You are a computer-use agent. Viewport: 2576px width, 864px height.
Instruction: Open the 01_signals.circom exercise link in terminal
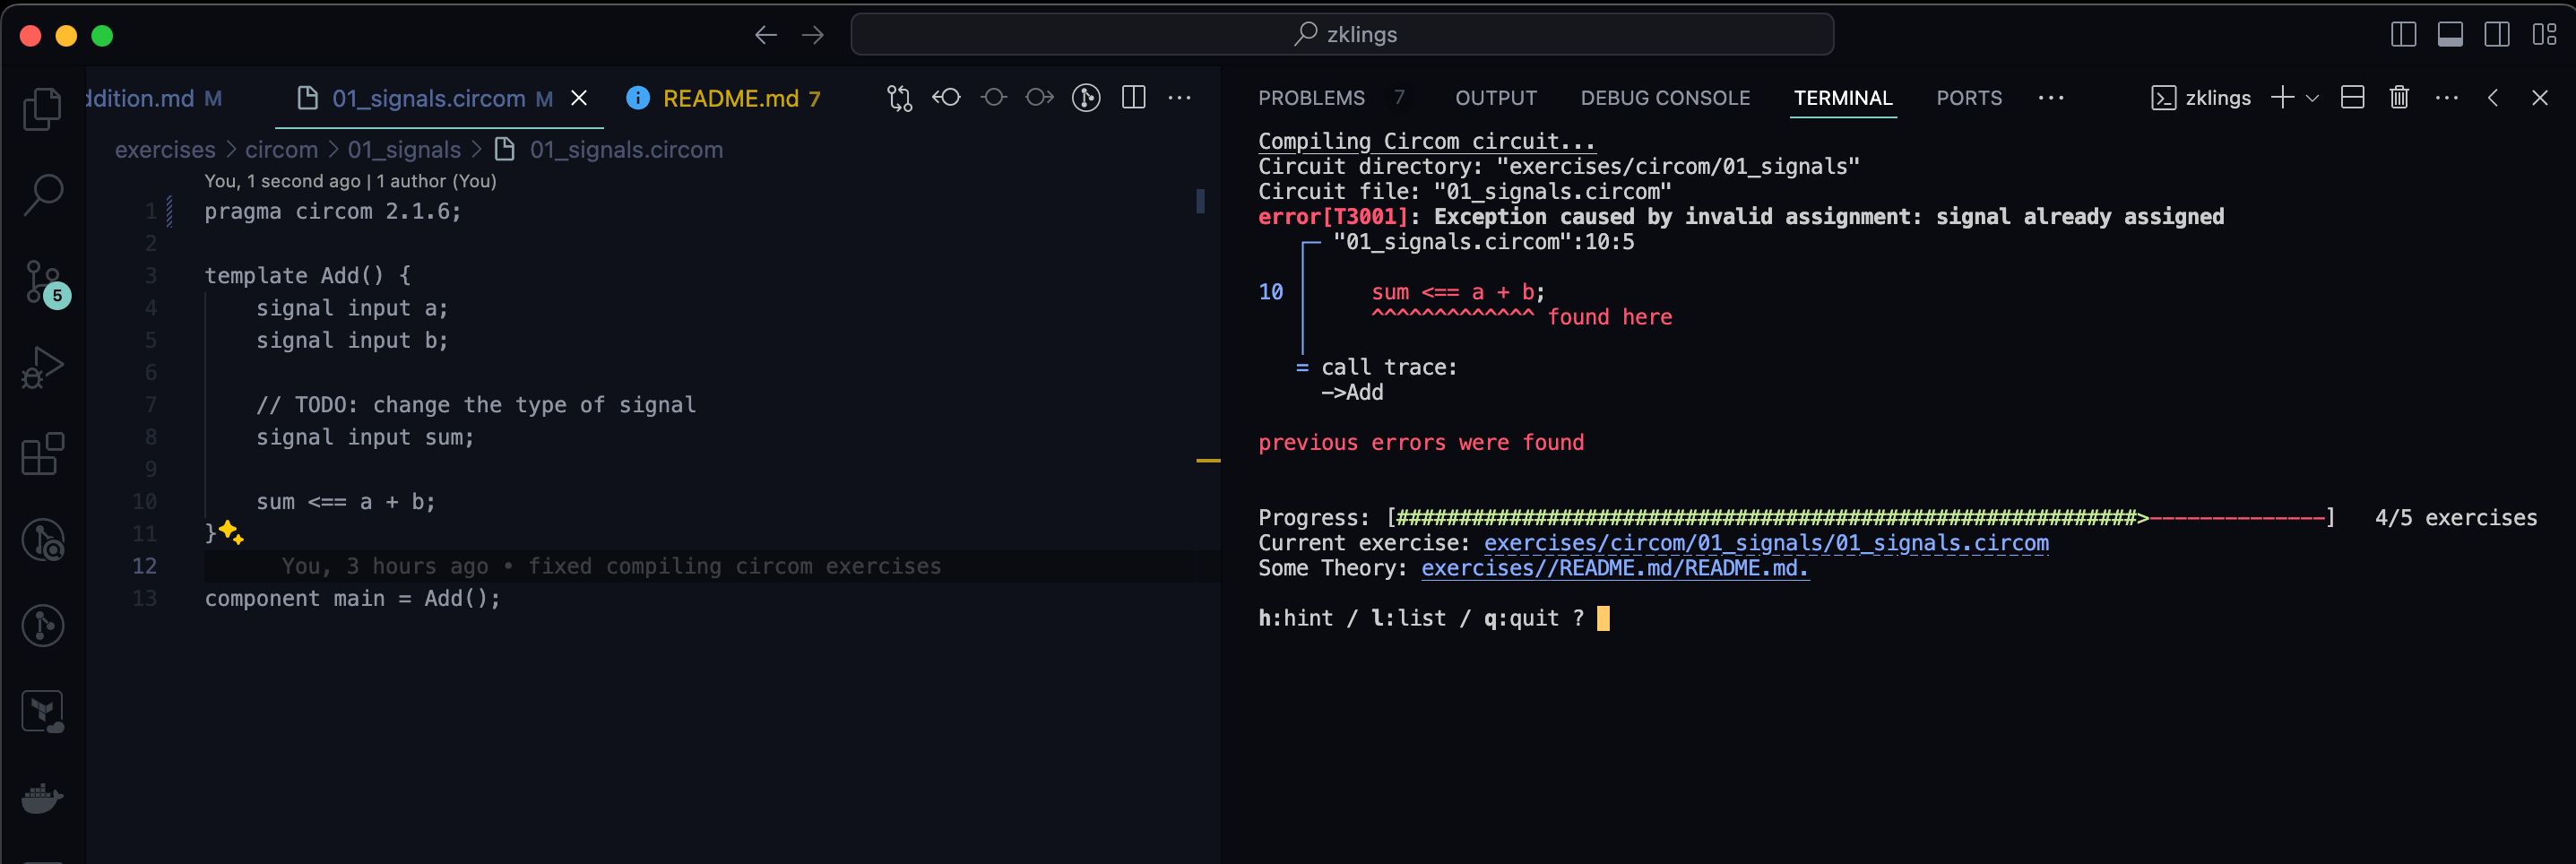pyautogui.click(x=1766, y=543)
